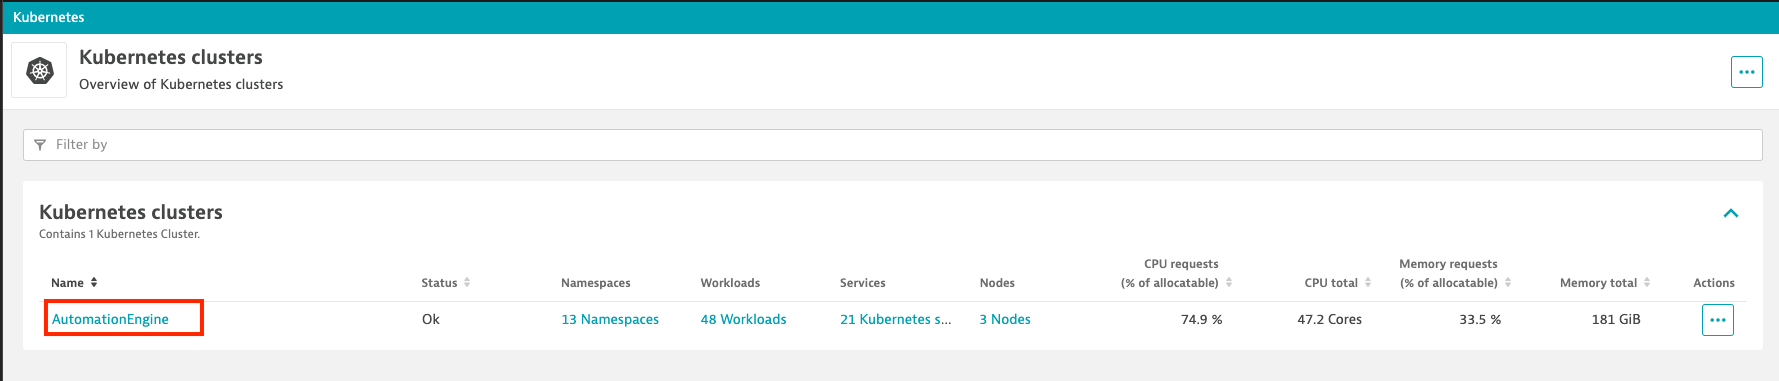Open the 48 Workloads link
This screenshot has width=1779, height=381.
[743, 319]
